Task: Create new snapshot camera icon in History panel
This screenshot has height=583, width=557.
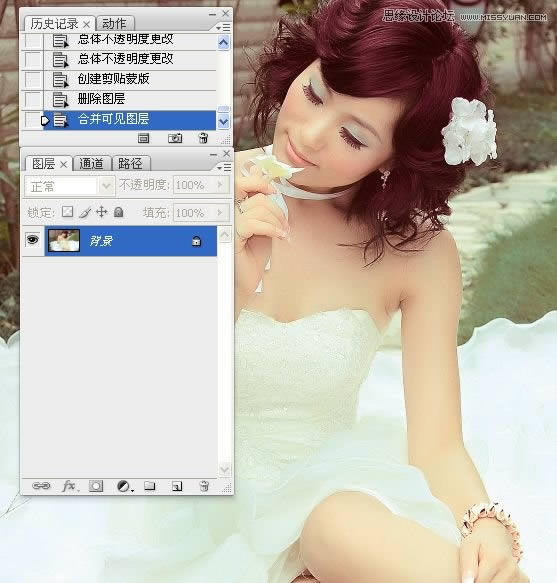Action: (x=175, y=138)
